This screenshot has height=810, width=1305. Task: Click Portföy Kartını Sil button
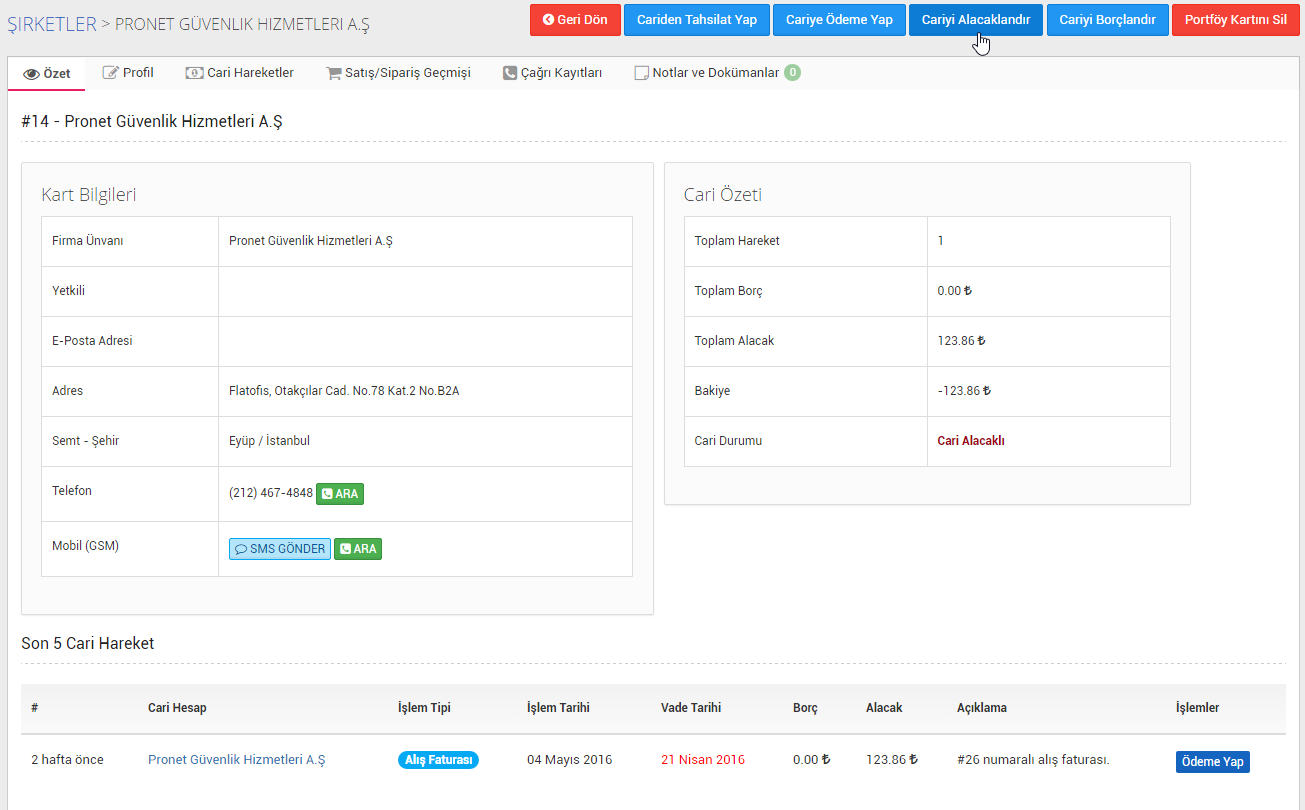click(1235, 20)
